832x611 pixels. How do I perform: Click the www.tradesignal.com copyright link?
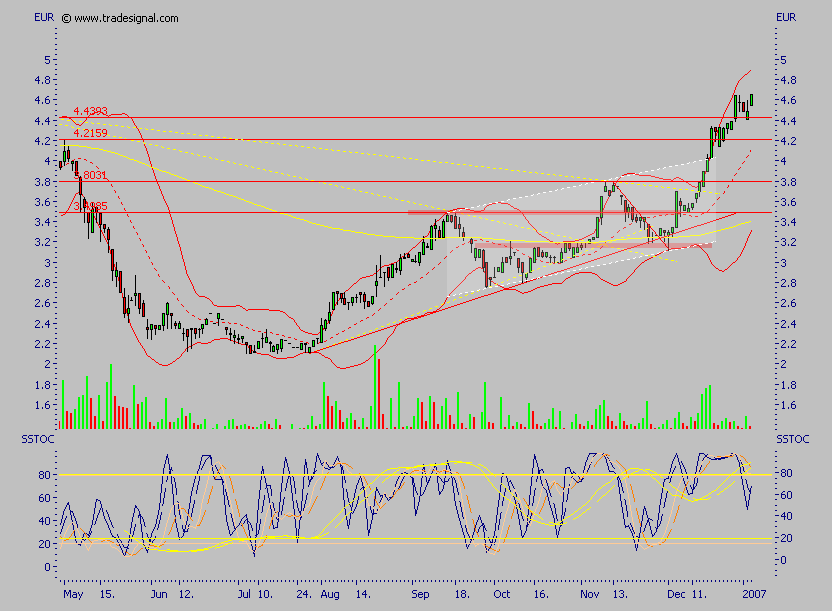click(x=120, y=18)
